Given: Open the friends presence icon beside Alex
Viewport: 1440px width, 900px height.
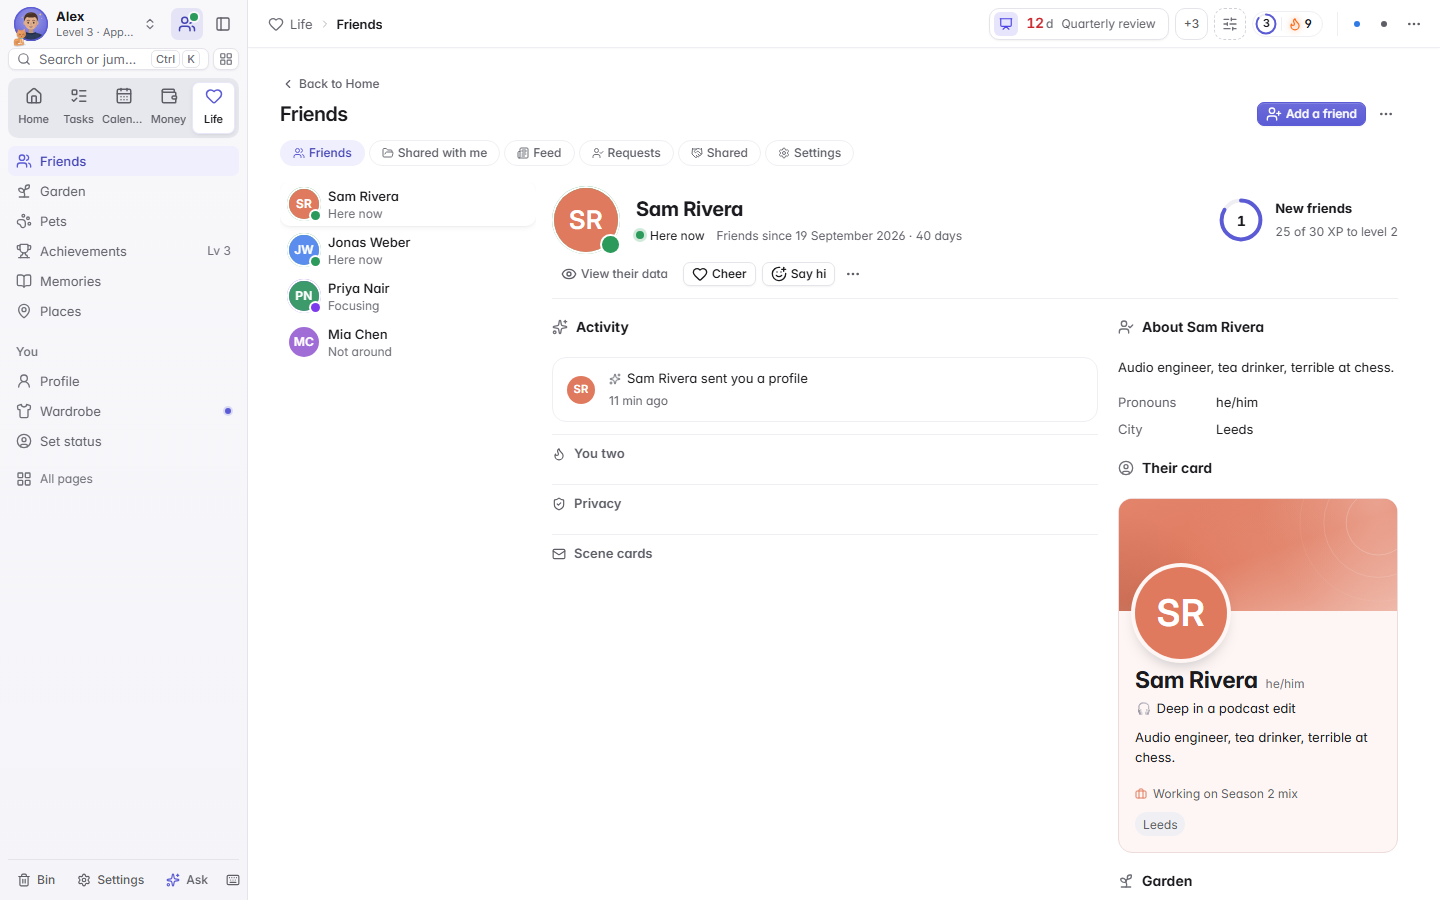Looking at the screenshot, I should click(x=187, y=24).
